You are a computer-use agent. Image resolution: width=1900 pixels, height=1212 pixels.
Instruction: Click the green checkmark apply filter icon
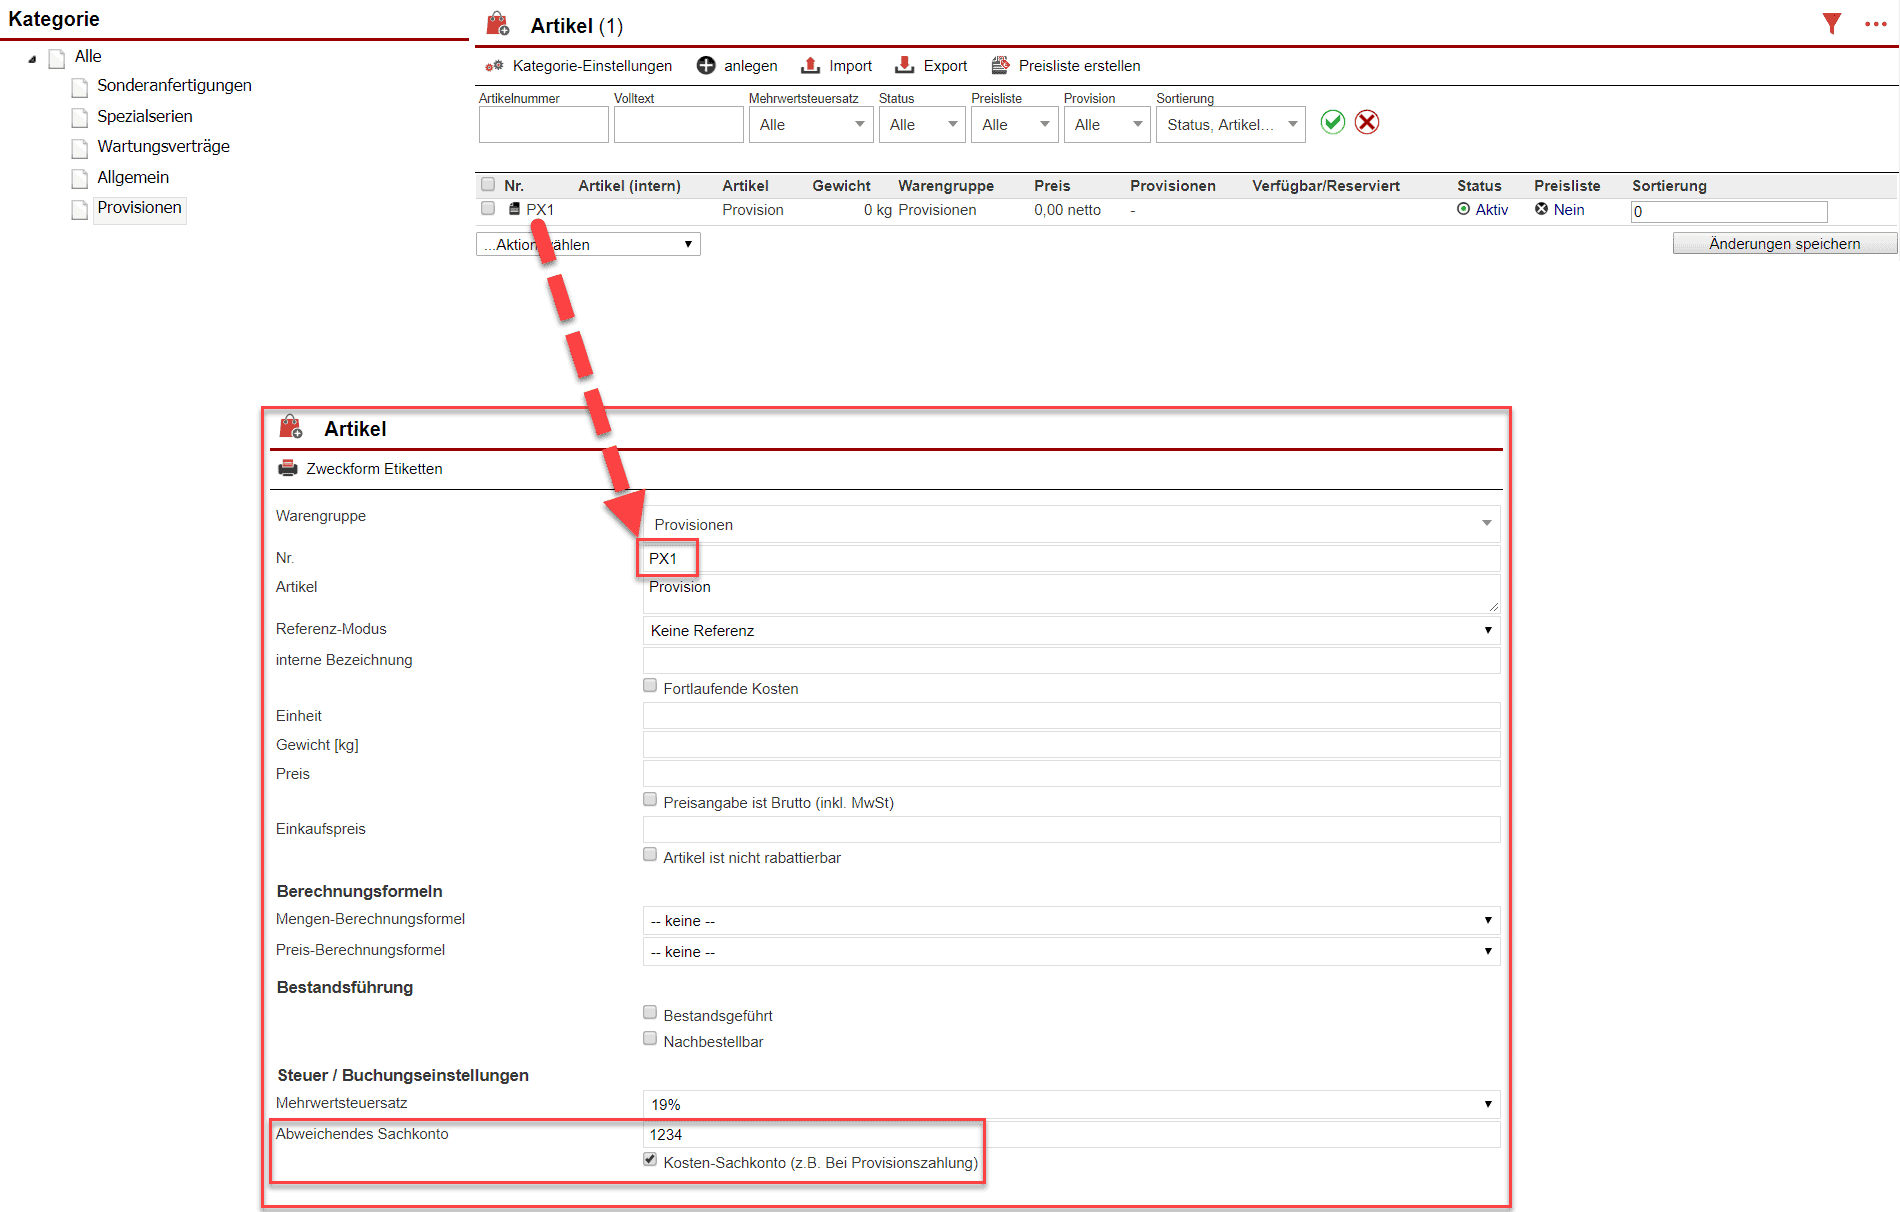(x=1332, y=122)
